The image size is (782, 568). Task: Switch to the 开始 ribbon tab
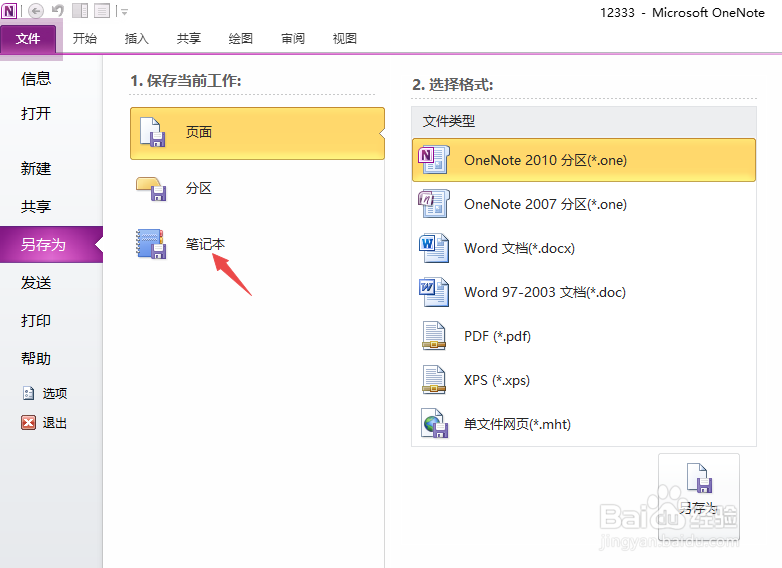85,38
